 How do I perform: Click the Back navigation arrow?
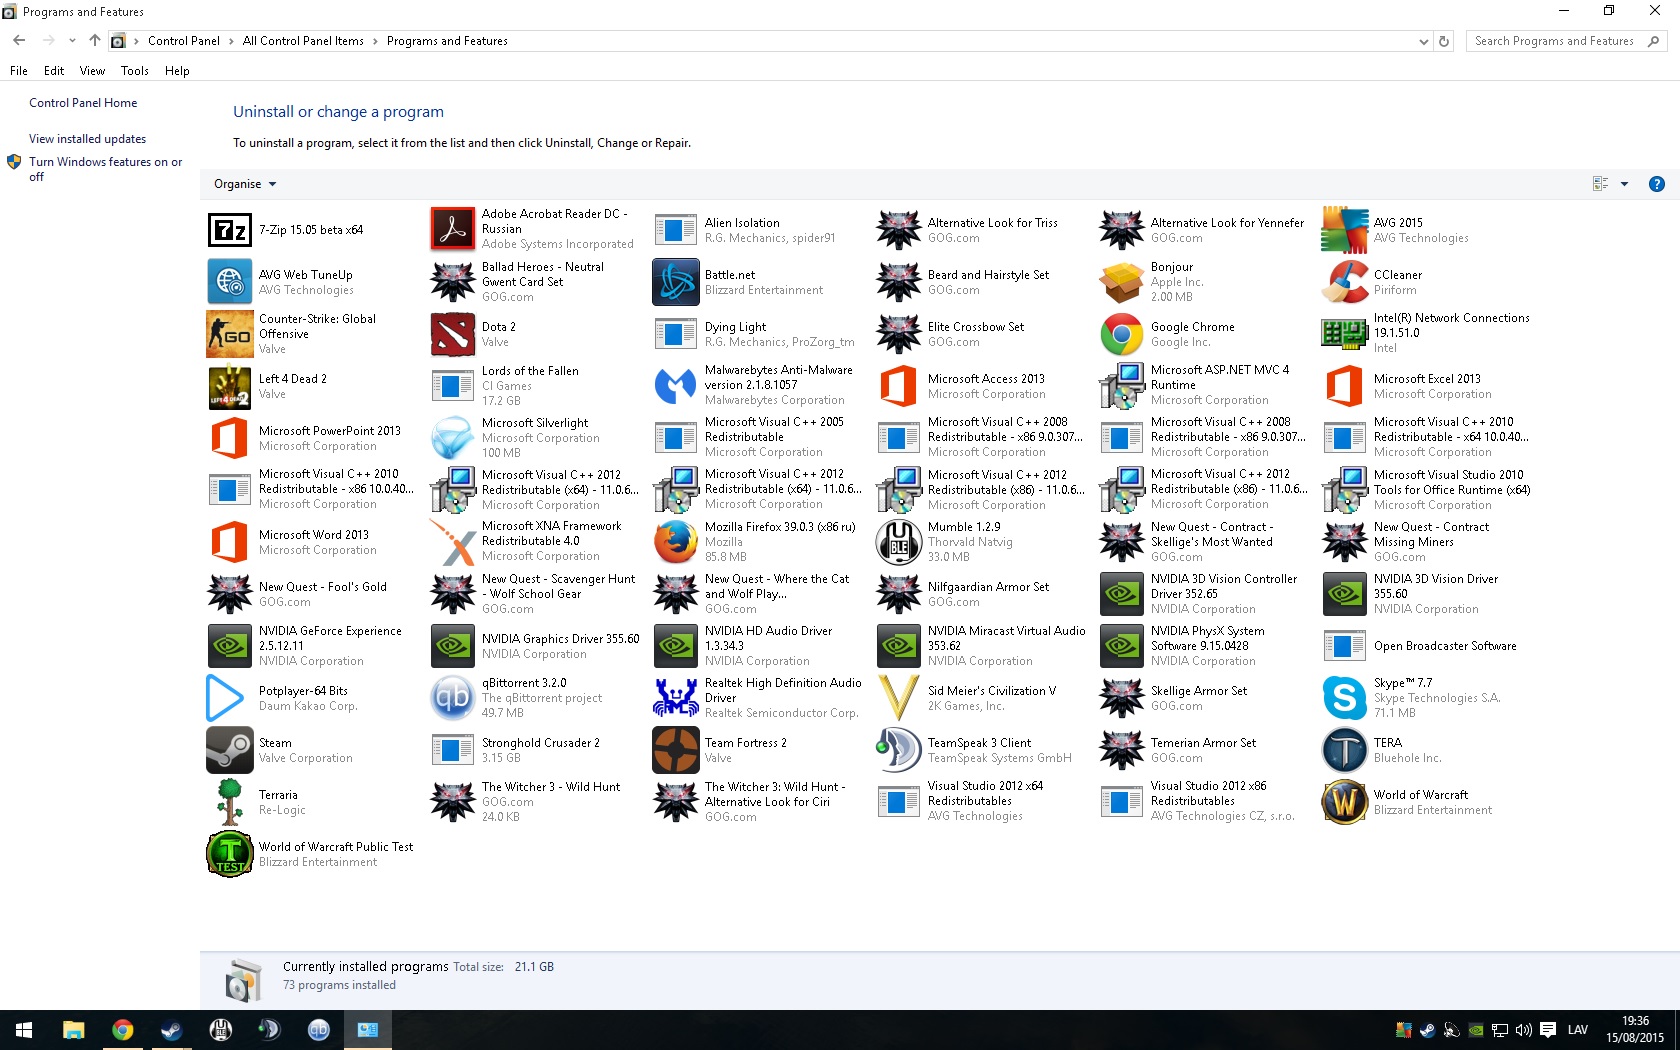coord(19,41)
